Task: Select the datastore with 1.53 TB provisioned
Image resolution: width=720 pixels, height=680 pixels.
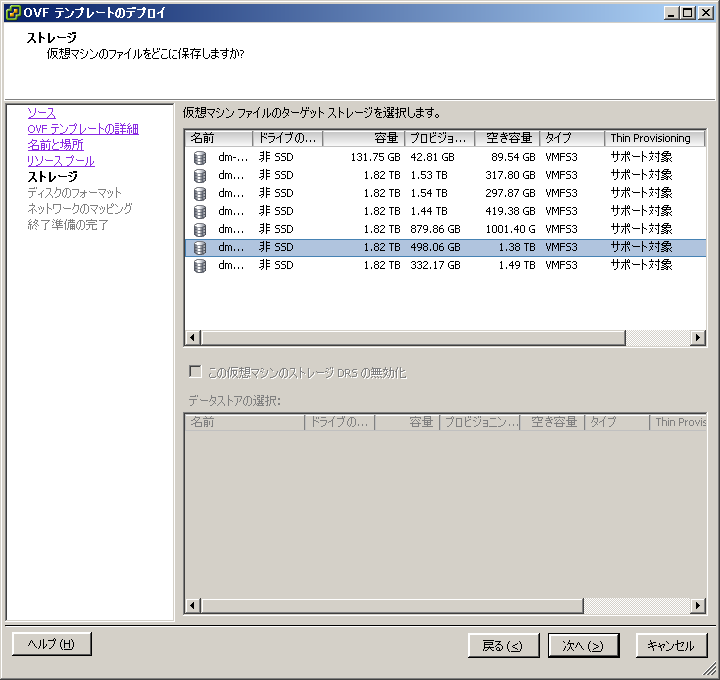Action: 445,175
